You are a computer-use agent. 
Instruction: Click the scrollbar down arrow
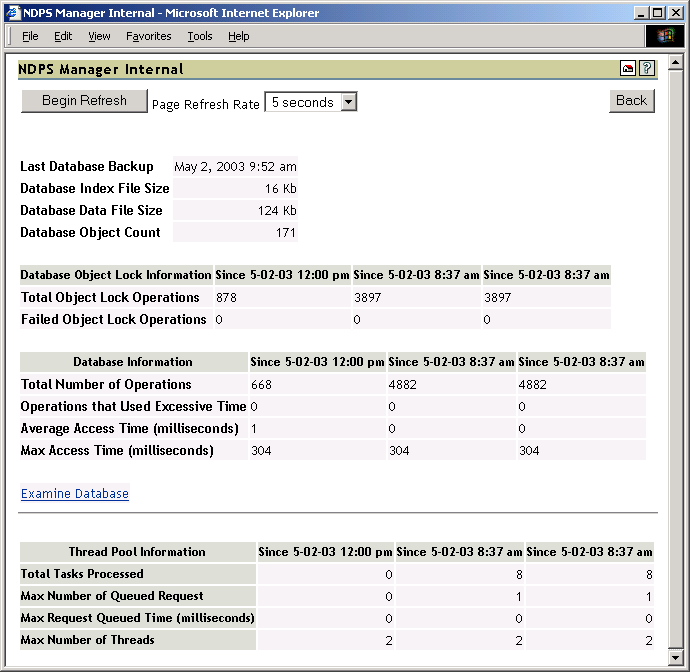pyautogui.click(x=675, y=657)
